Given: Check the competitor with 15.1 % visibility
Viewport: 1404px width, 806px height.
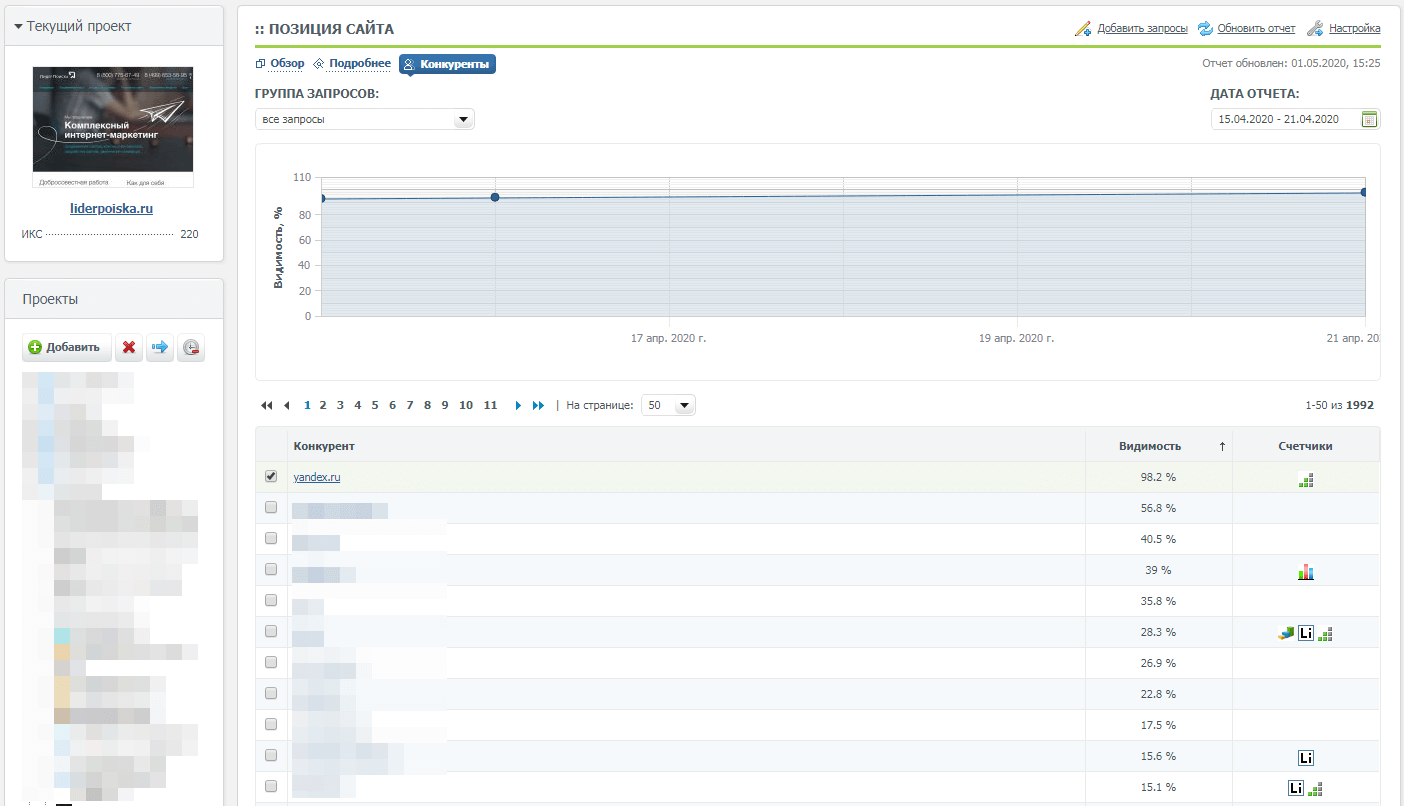Looking at the screenshot, I should (271, 786).
